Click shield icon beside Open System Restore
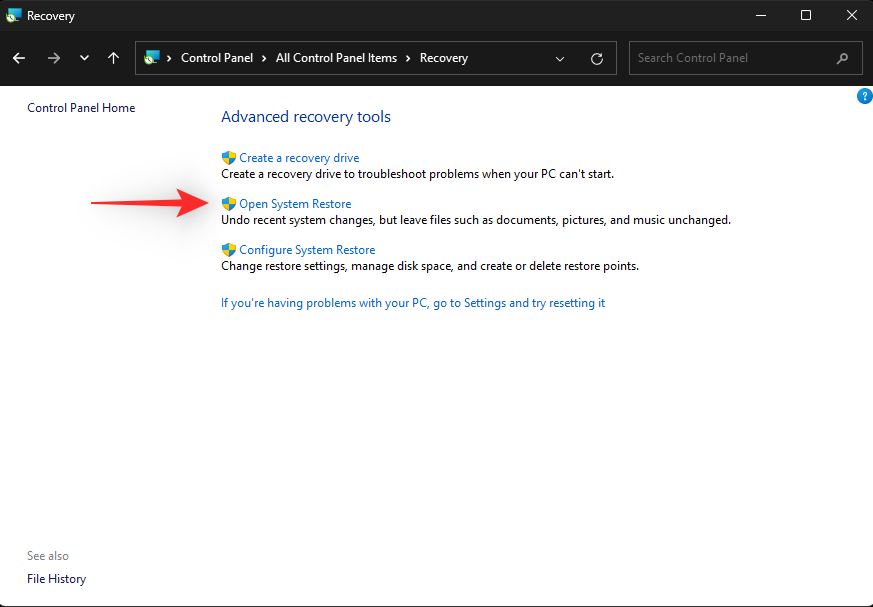The height and width of the screenshot is (607, 873). click(x=228, y=204)
